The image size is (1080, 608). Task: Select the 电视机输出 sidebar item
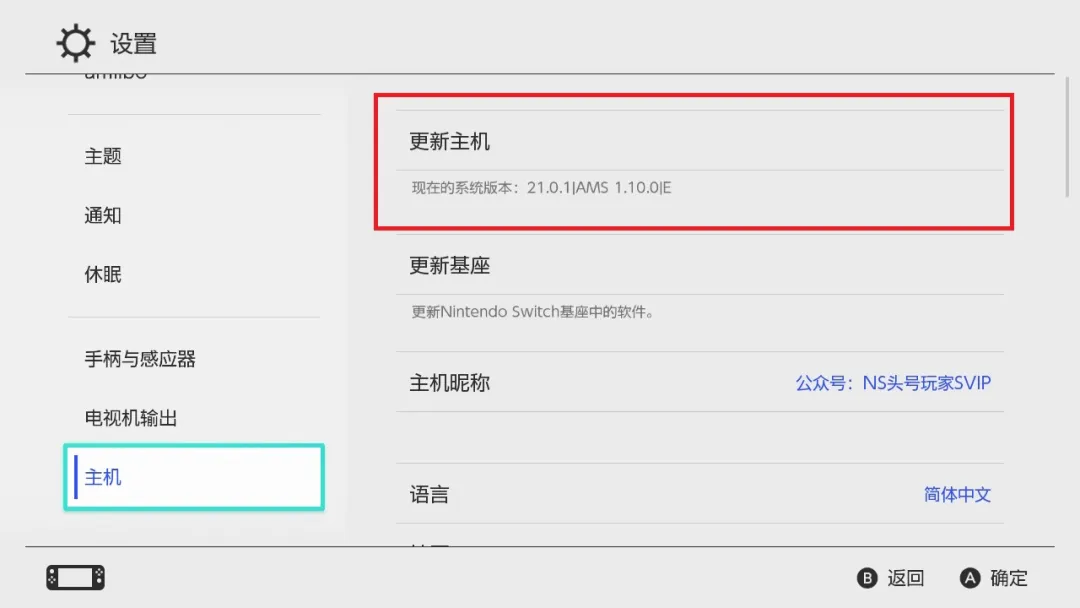131,418
